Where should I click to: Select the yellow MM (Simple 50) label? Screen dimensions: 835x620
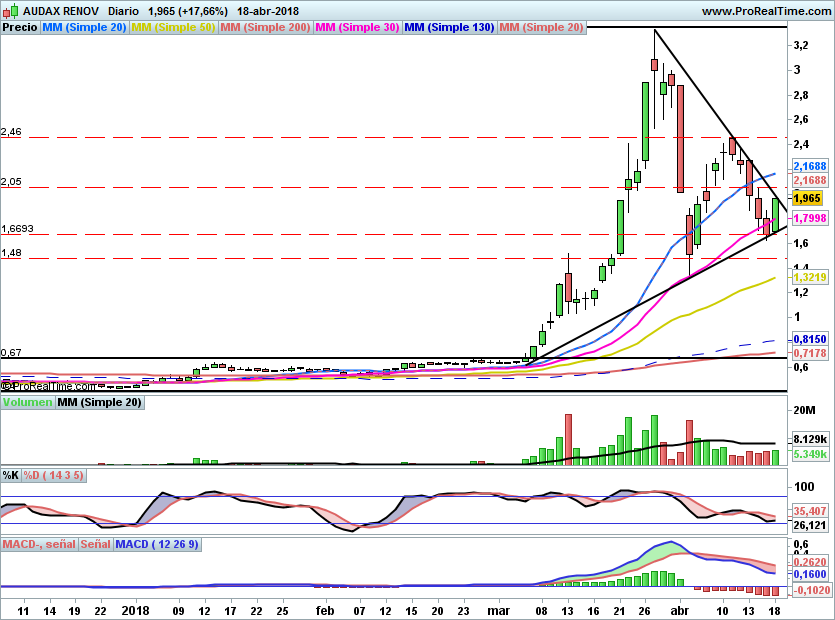(x=173, y=28)
